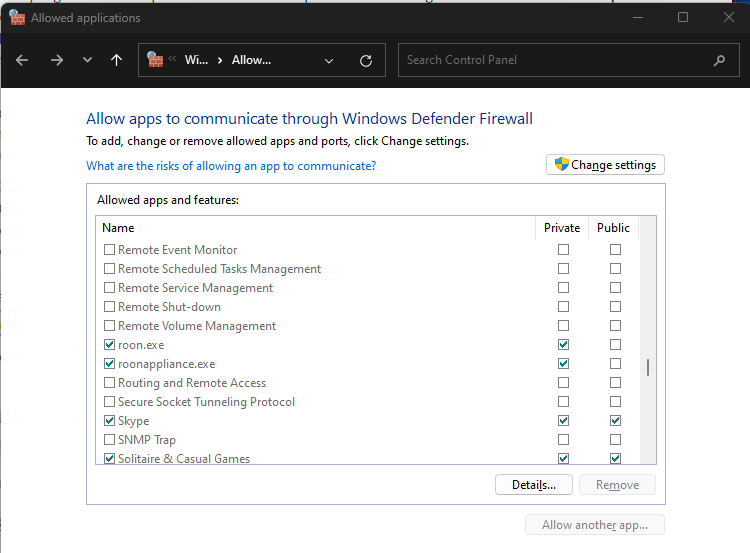Screen dimensions: 750x553
Task: Uncheck the roon.exe name checkbox
Action: point(110,344)
